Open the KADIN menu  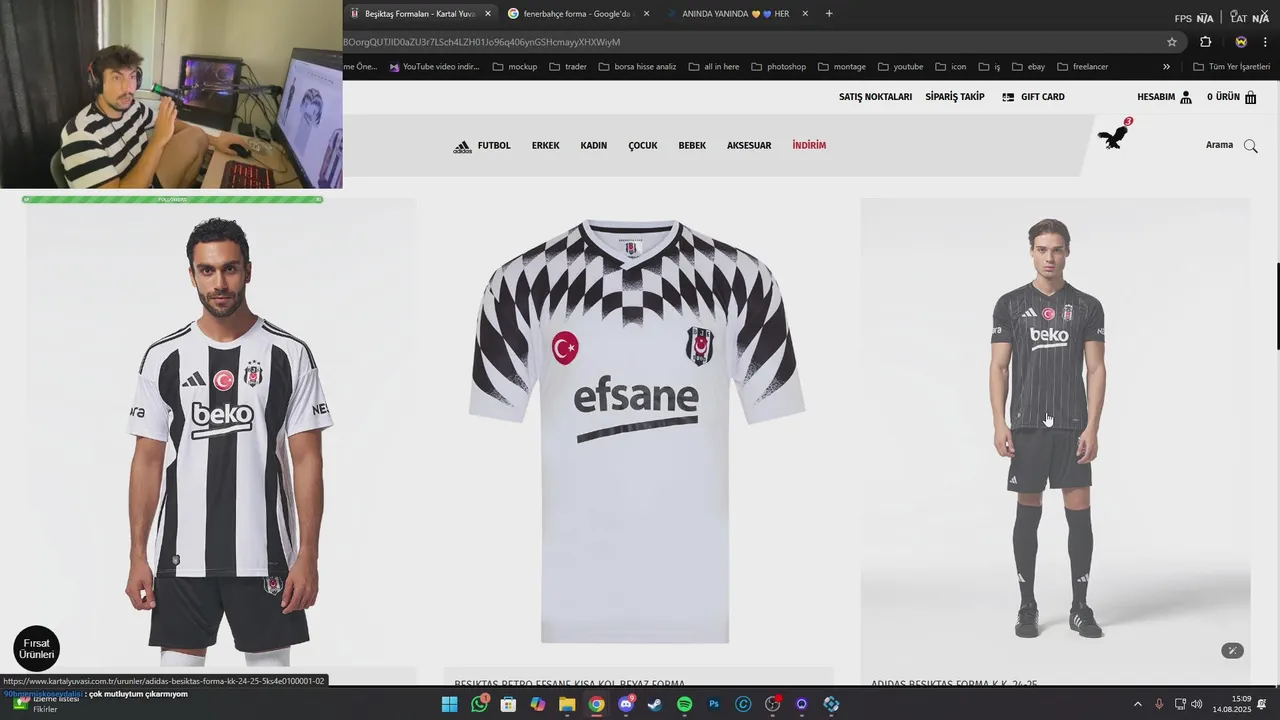point(594,146)
